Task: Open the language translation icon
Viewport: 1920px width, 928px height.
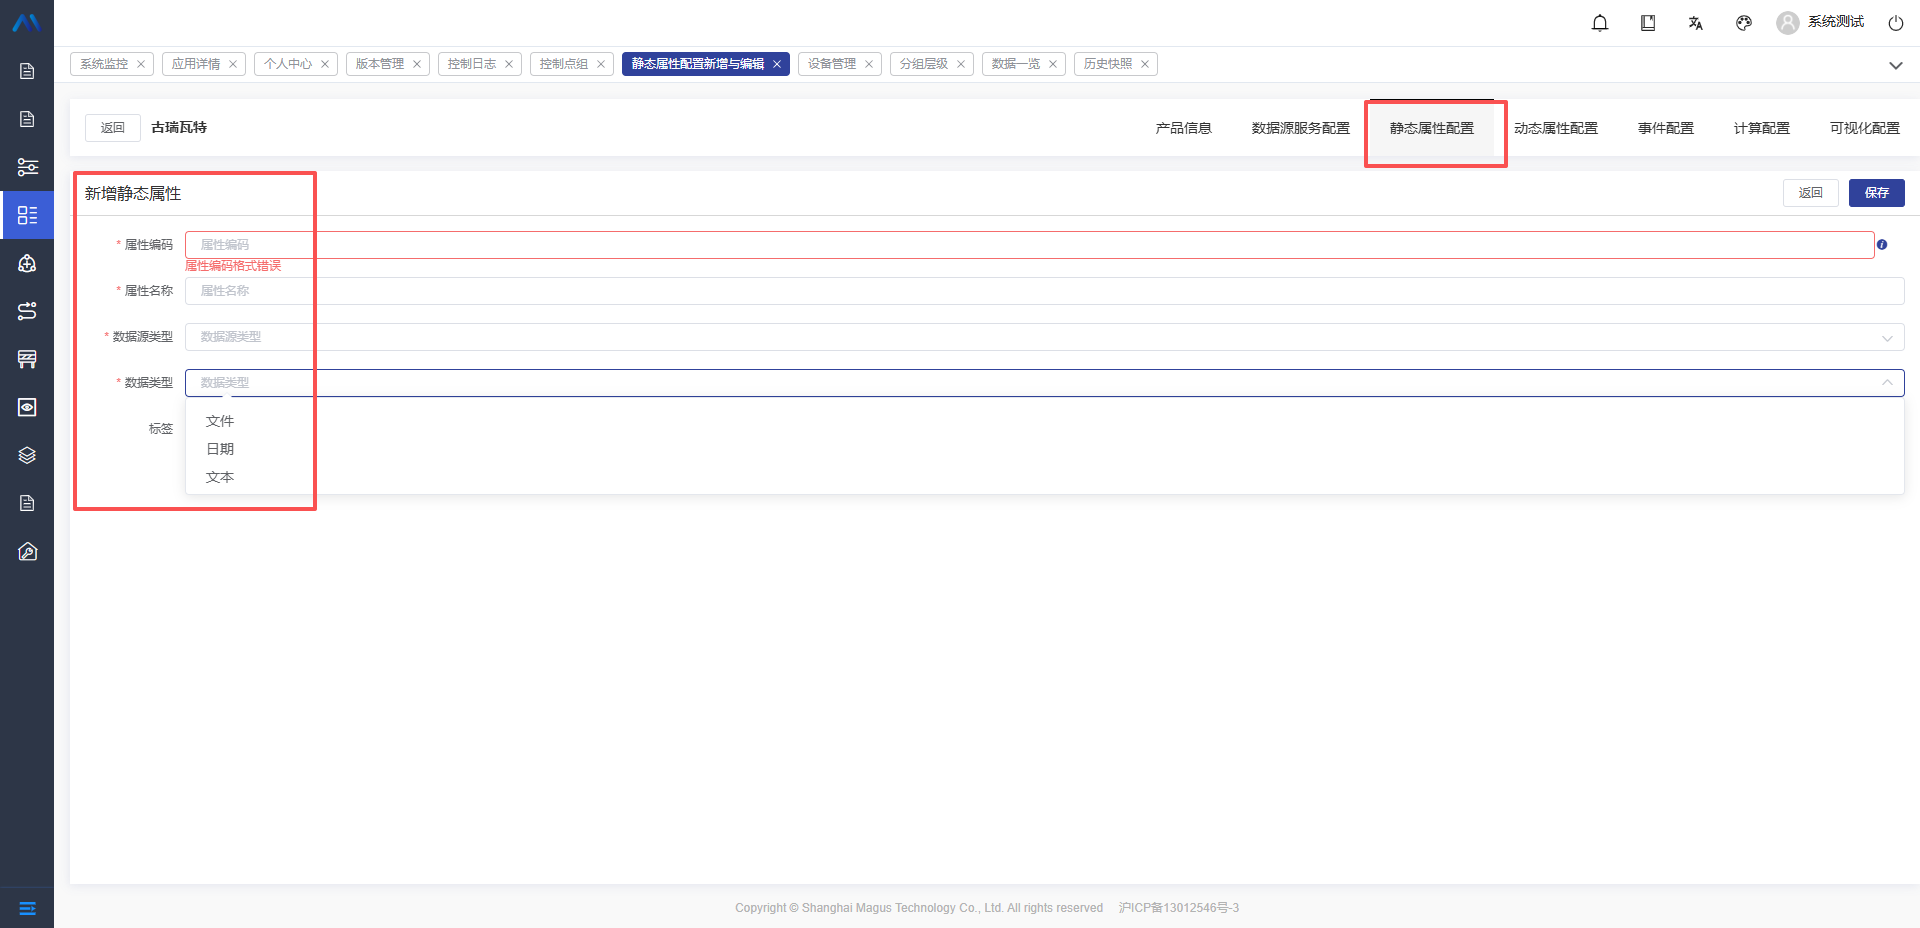Action: tap(1696, 23)
